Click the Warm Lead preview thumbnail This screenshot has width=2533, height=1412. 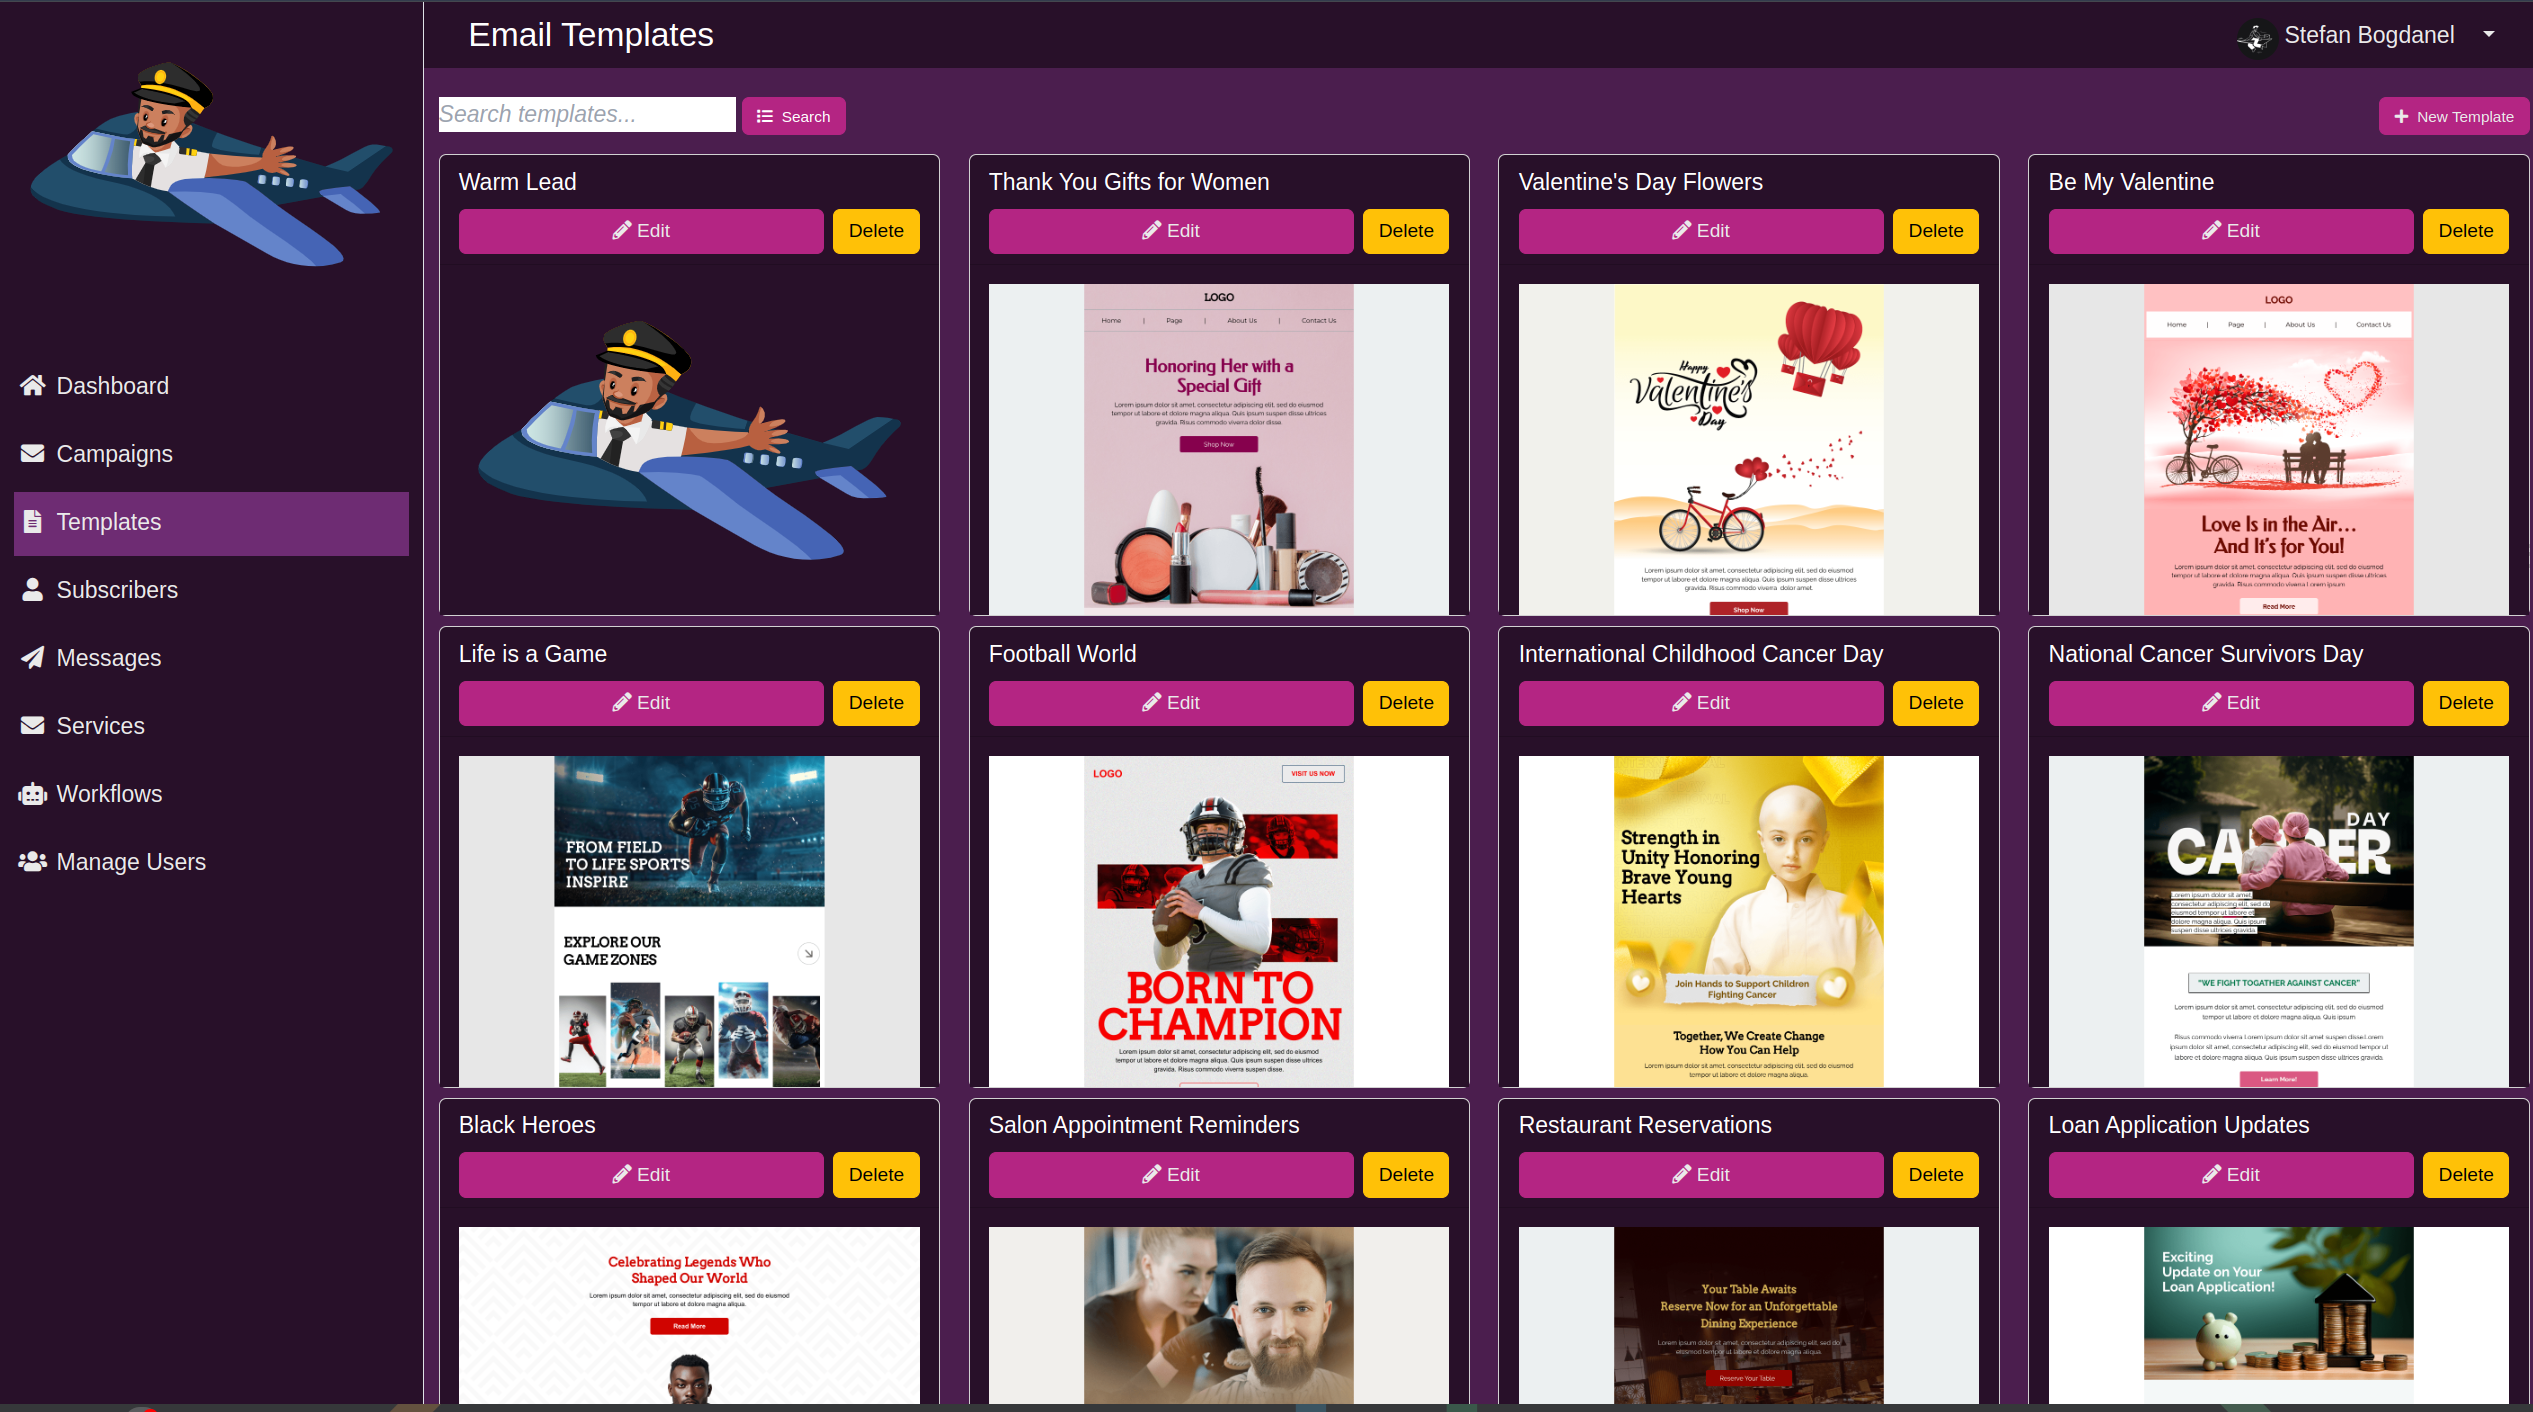(689, 440)
